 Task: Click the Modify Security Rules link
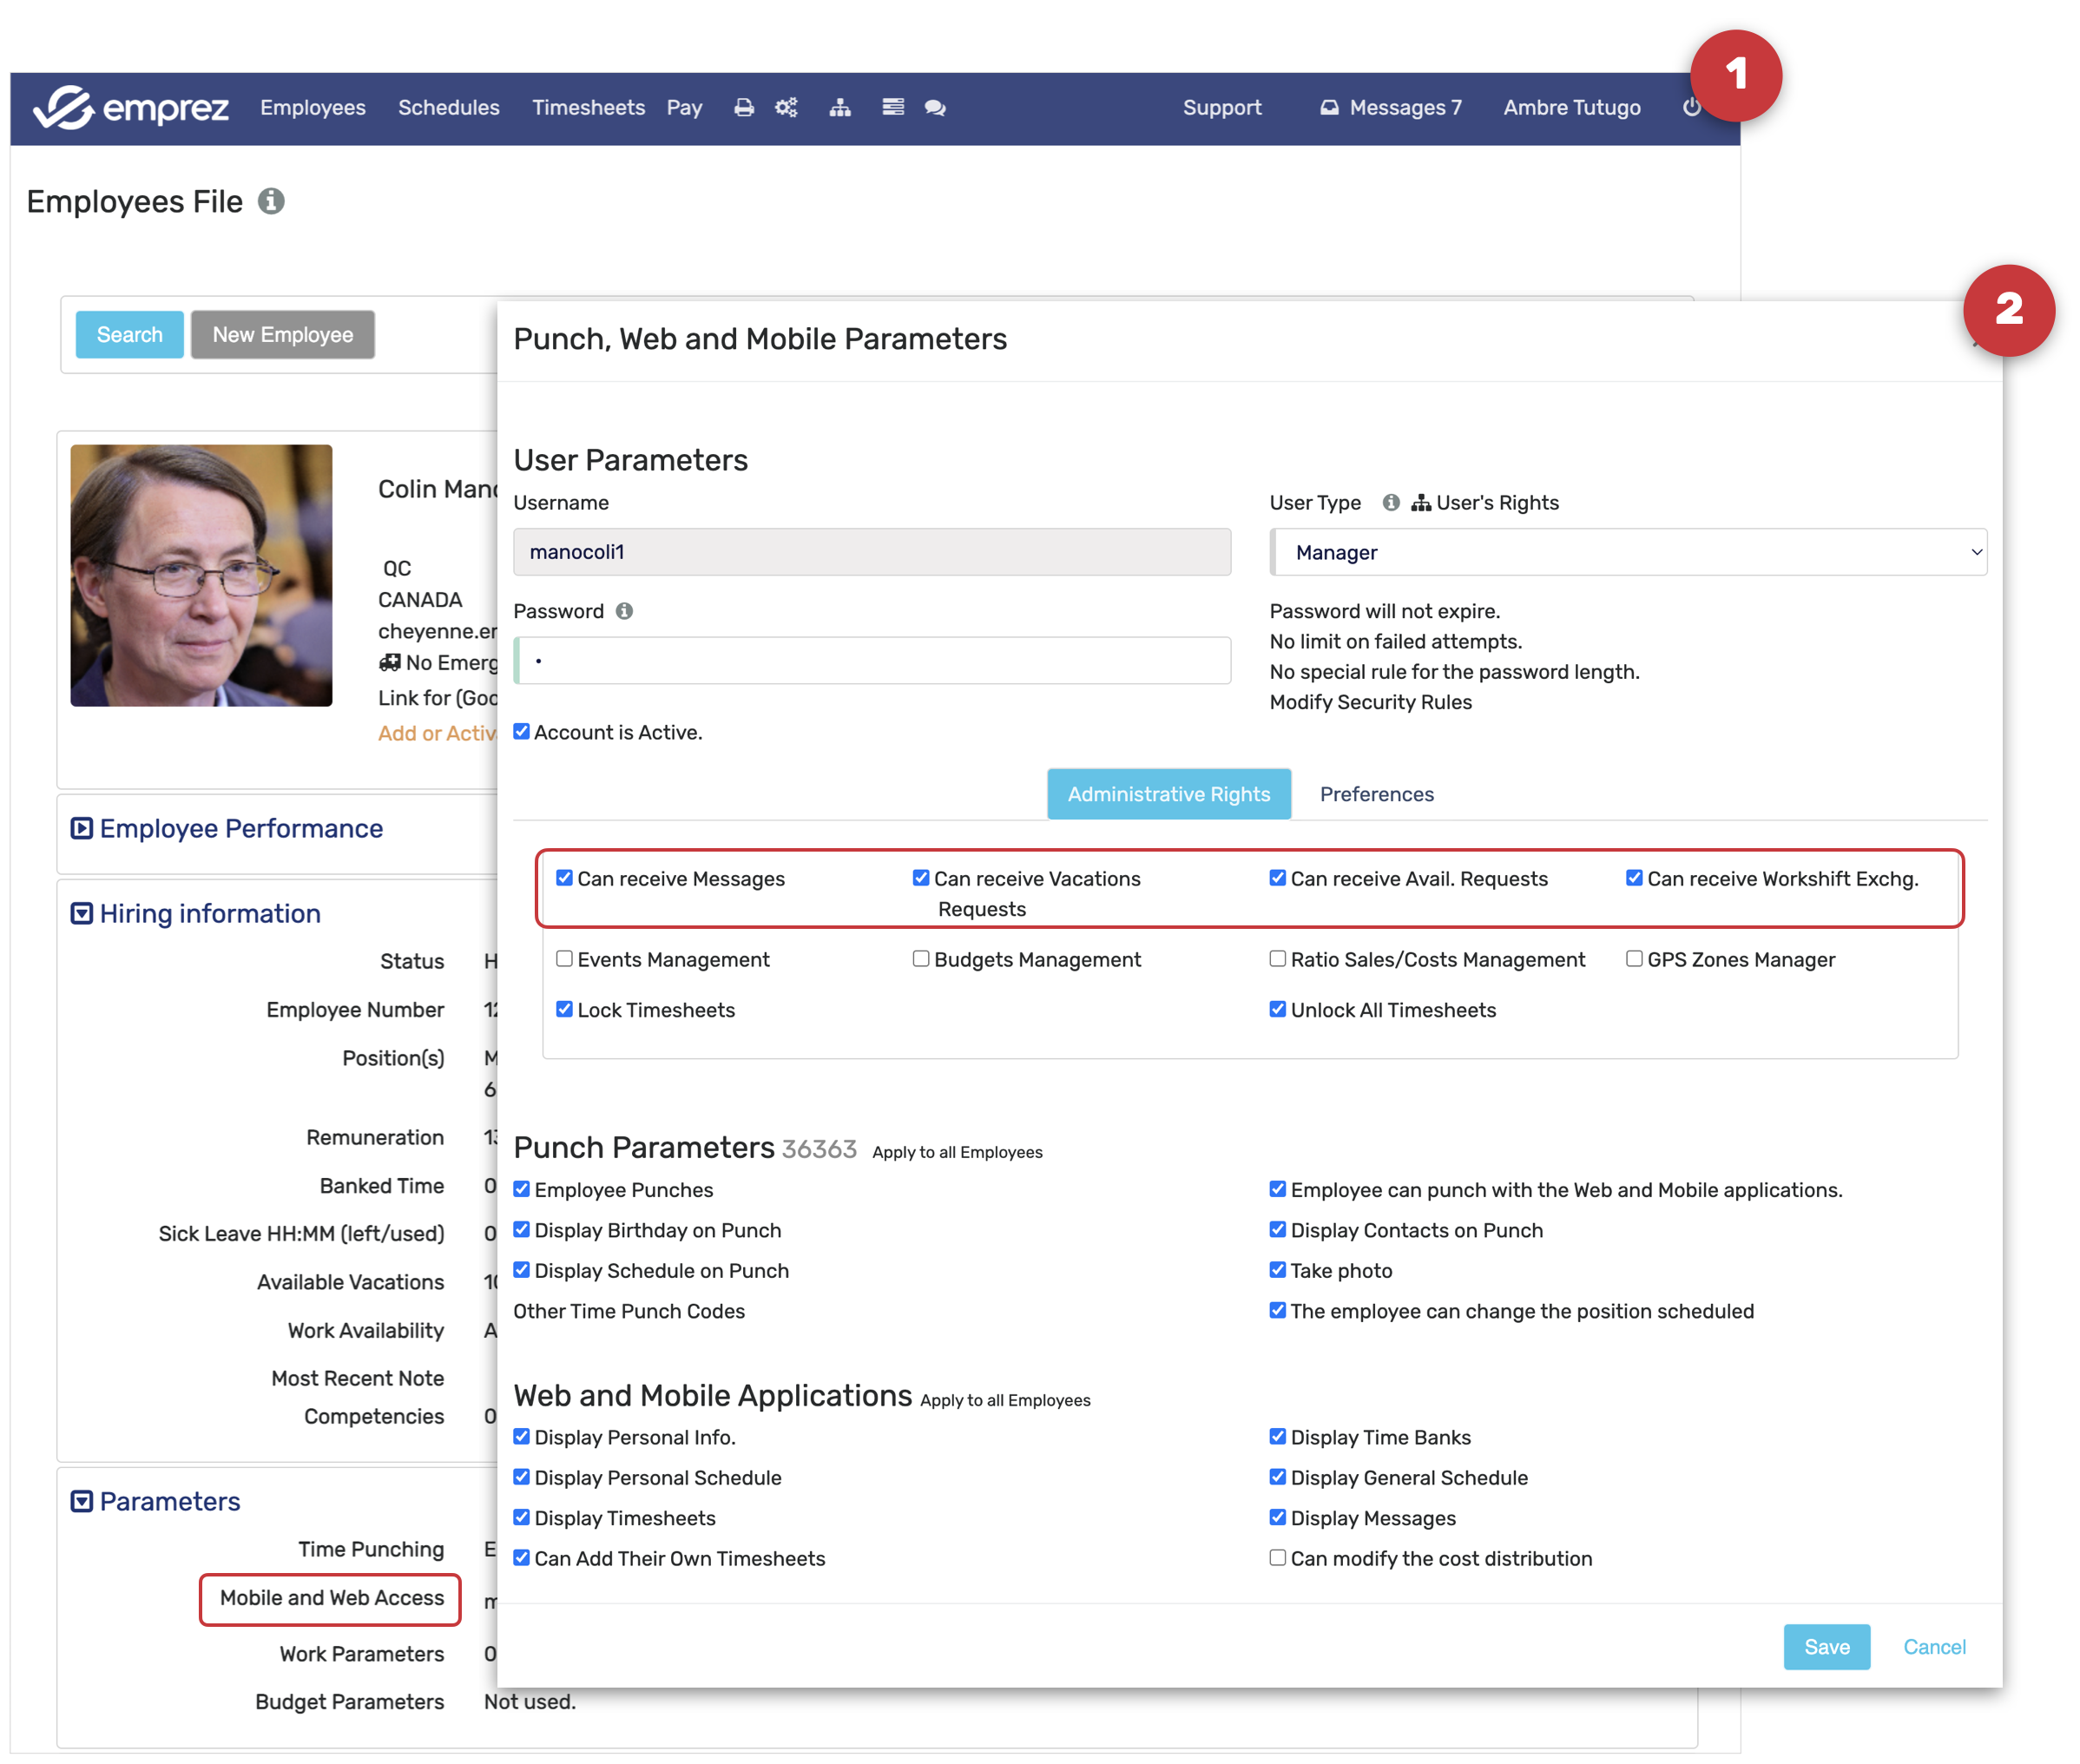[x=1370, y=702]
